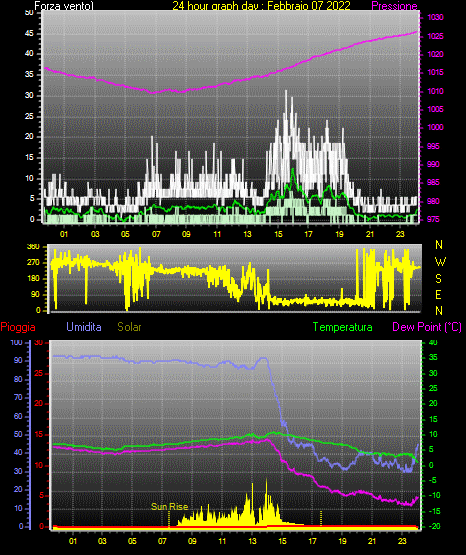Click the 1025 pressure scale value
The height and width of the screenshot is (555, 466).
[x=435, y=36]
